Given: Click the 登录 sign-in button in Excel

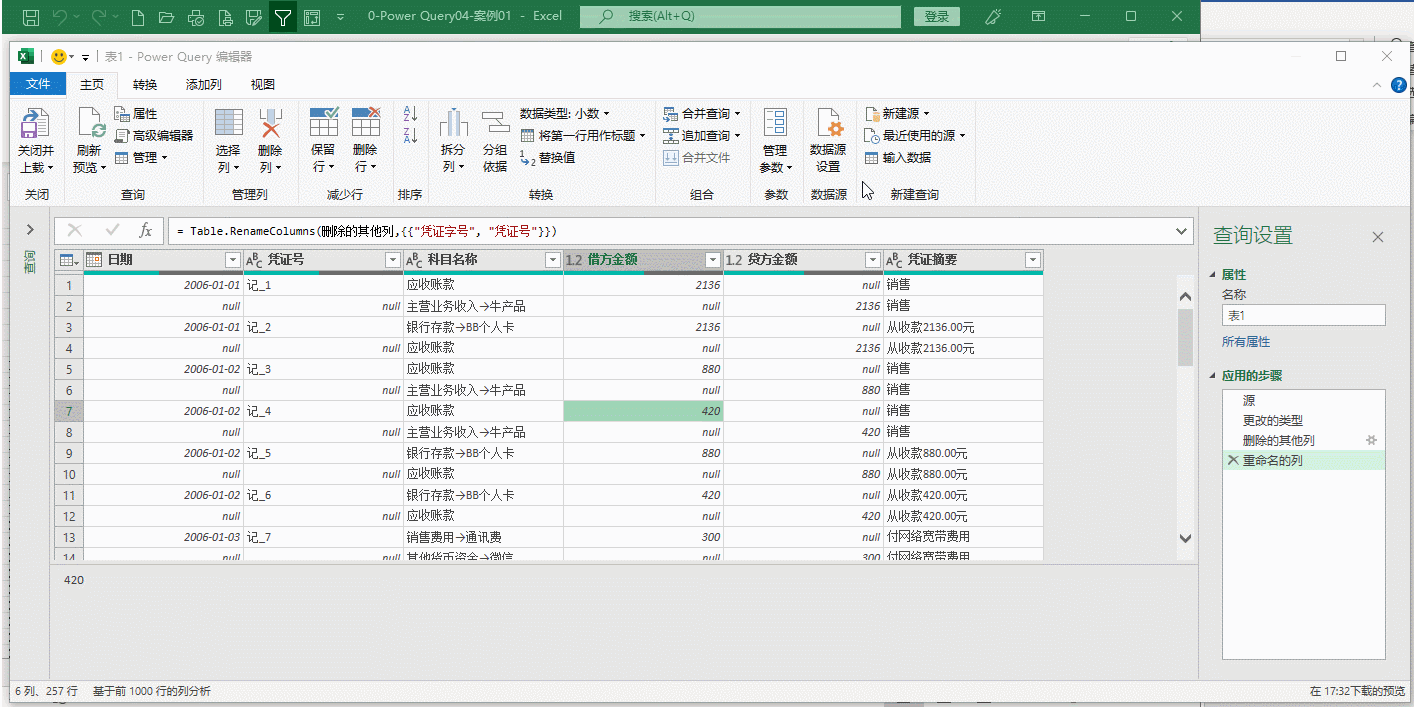Looking at the screenshot, I should coord(937,16).
